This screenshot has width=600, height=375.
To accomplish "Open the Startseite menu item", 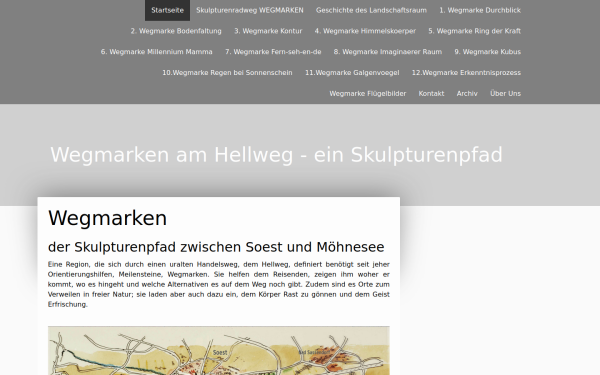I will [x=167, y=10].
